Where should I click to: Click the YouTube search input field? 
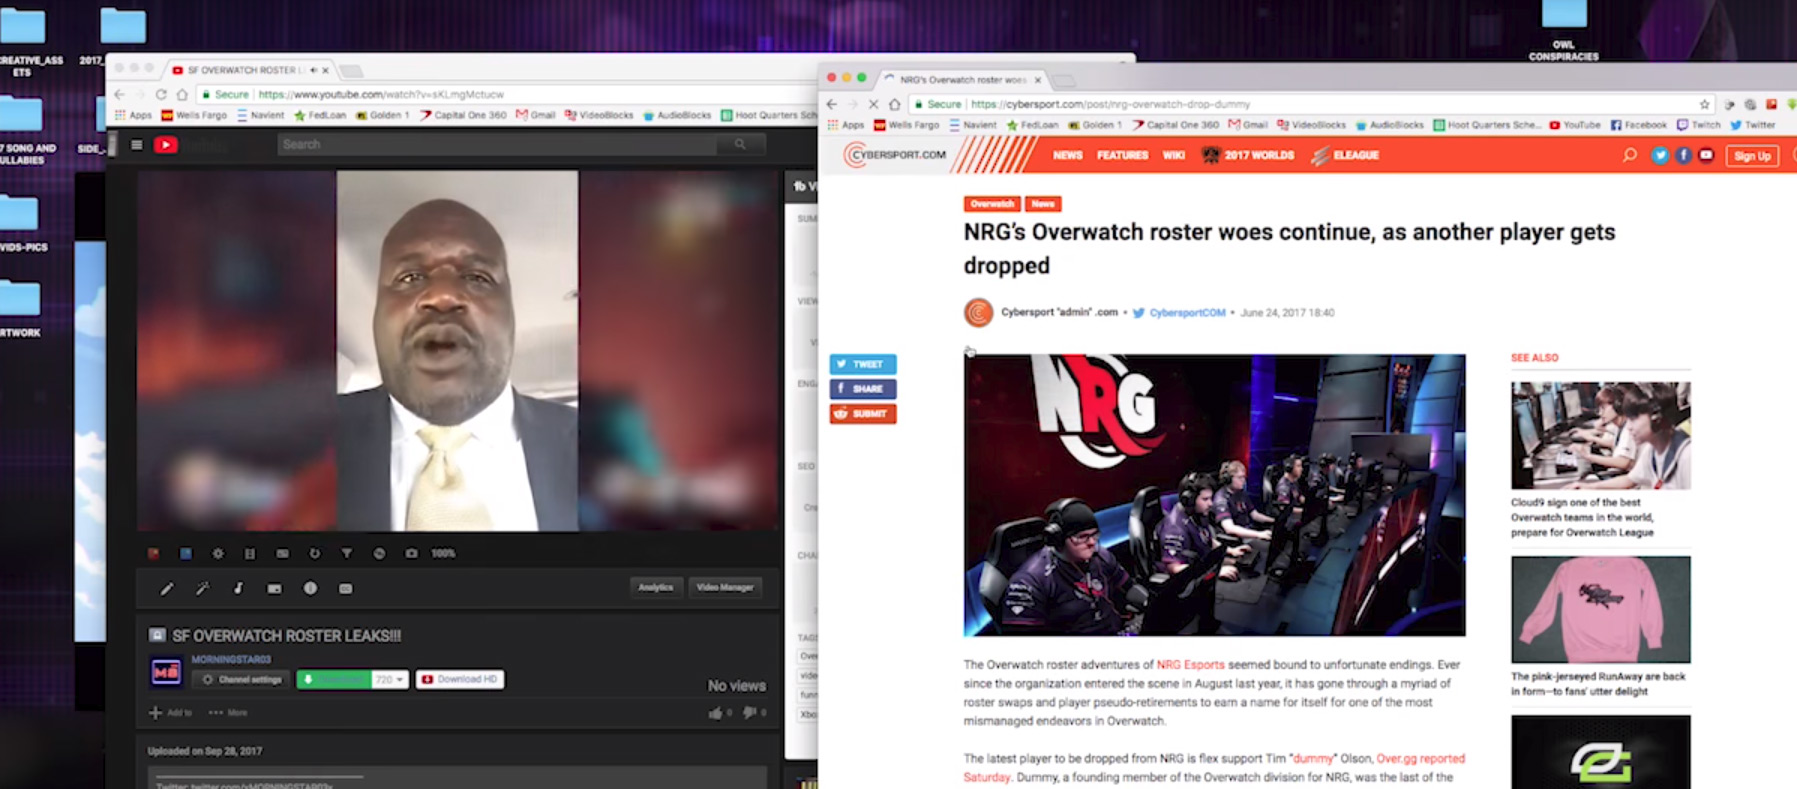tap(497, 145)
